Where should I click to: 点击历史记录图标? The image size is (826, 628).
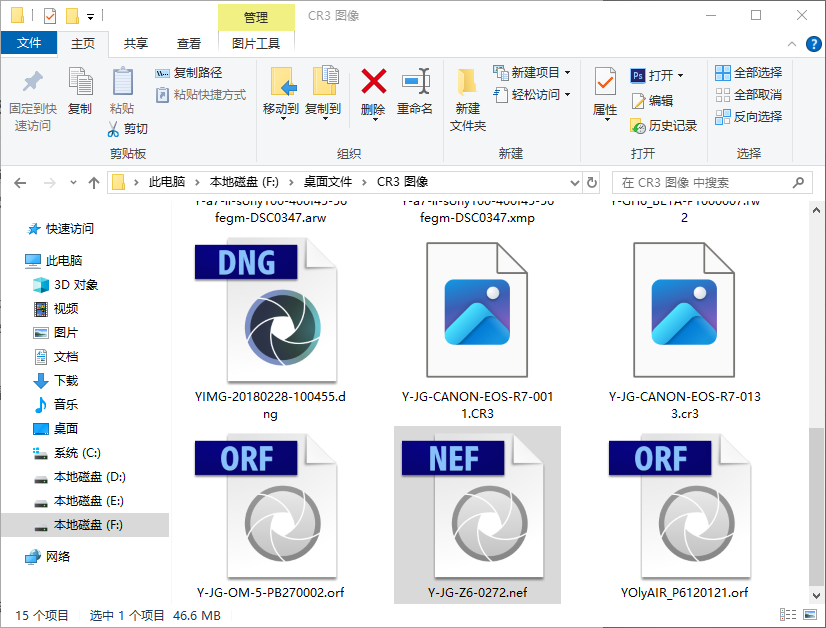coord(662,128)
